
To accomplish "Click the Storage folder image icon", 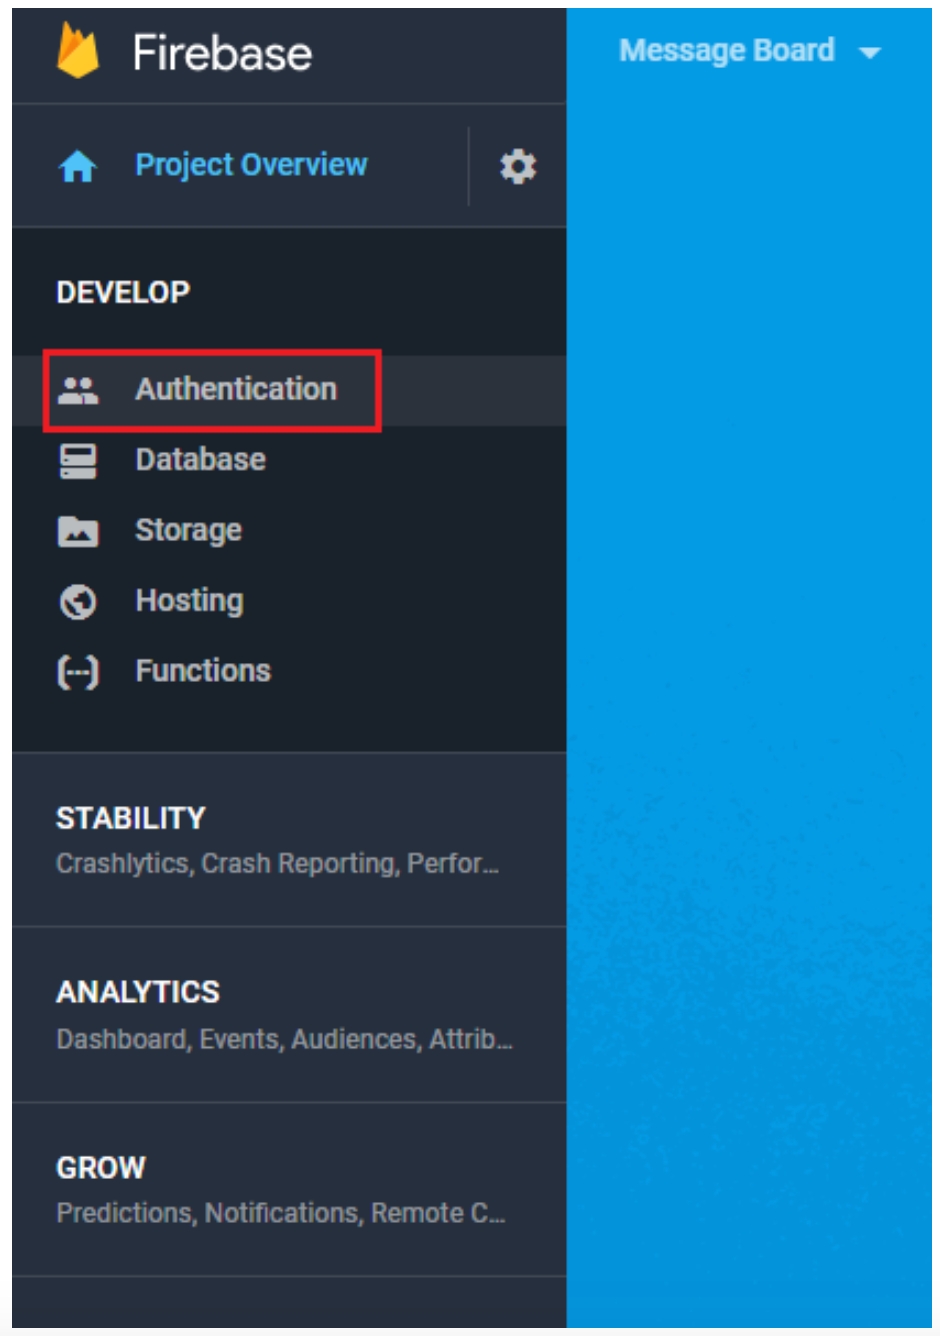I will click(78, 531).
